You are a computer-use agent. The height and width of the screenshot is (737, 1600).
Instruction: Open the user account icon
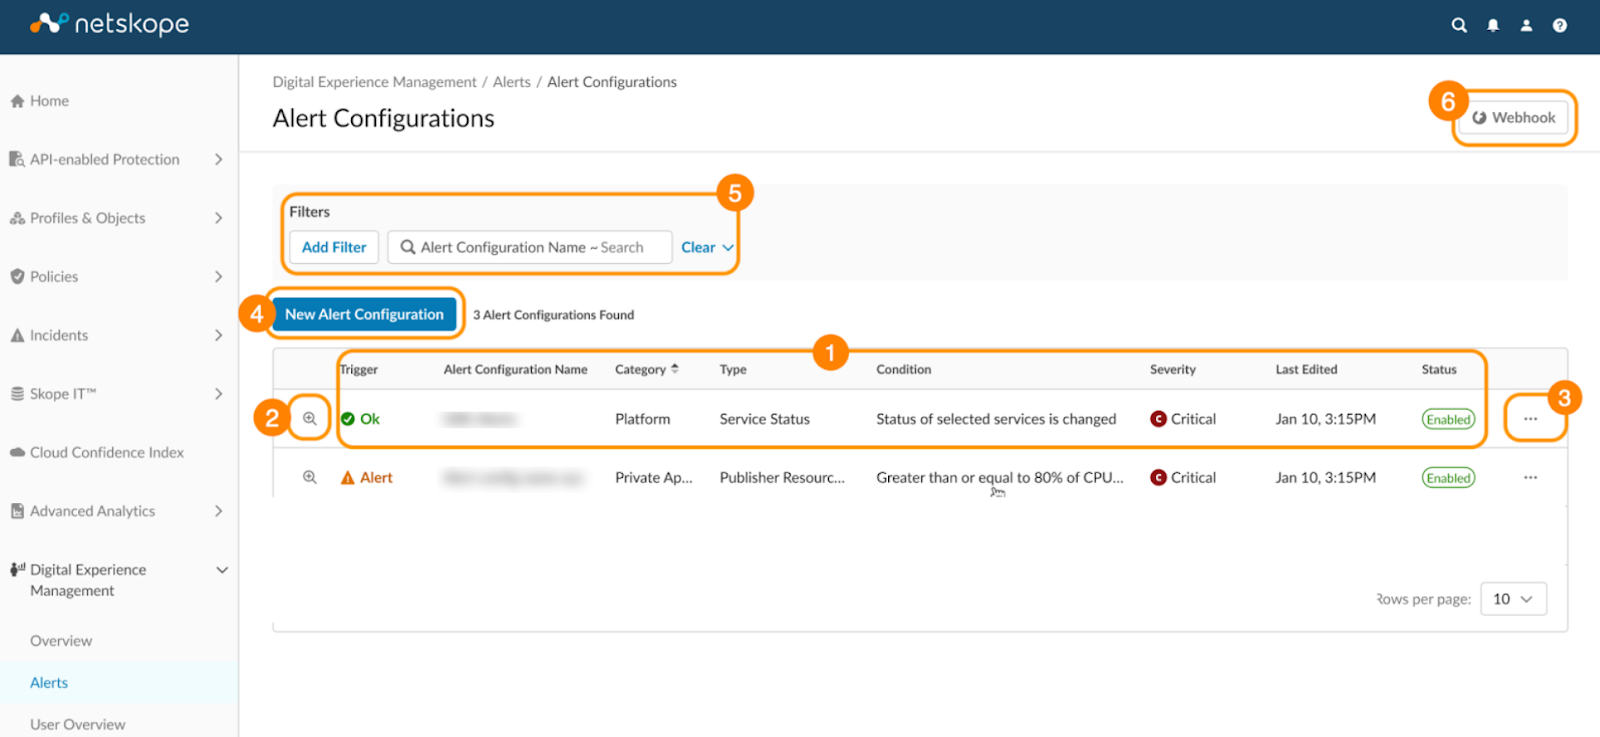point(1526,25)
